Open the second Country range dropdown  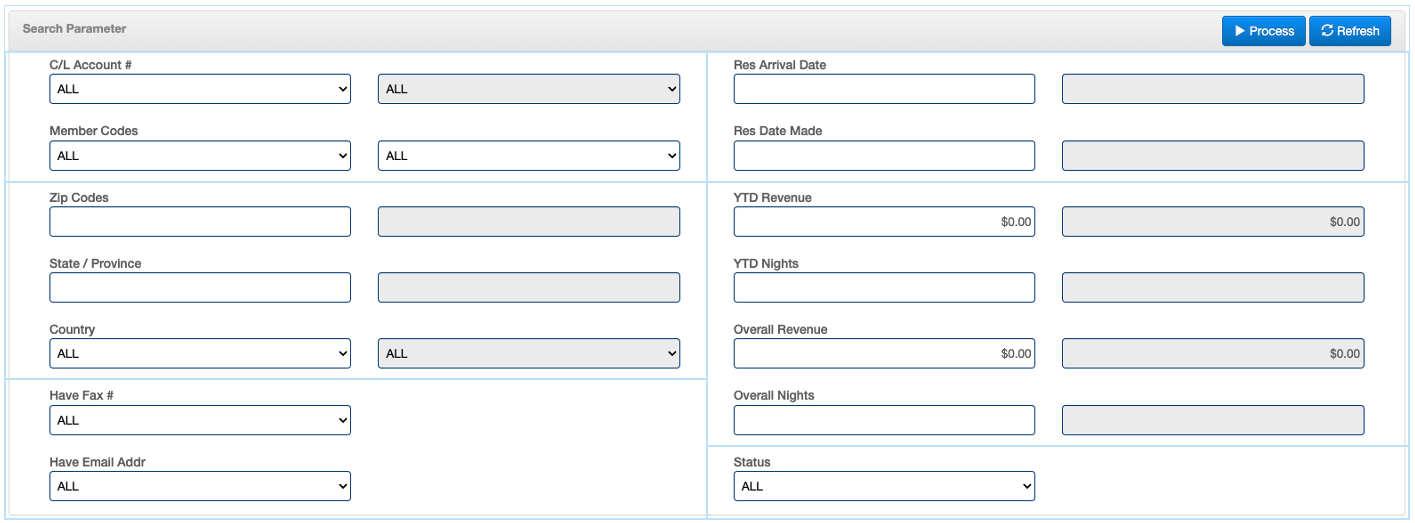tap(528, 354)
